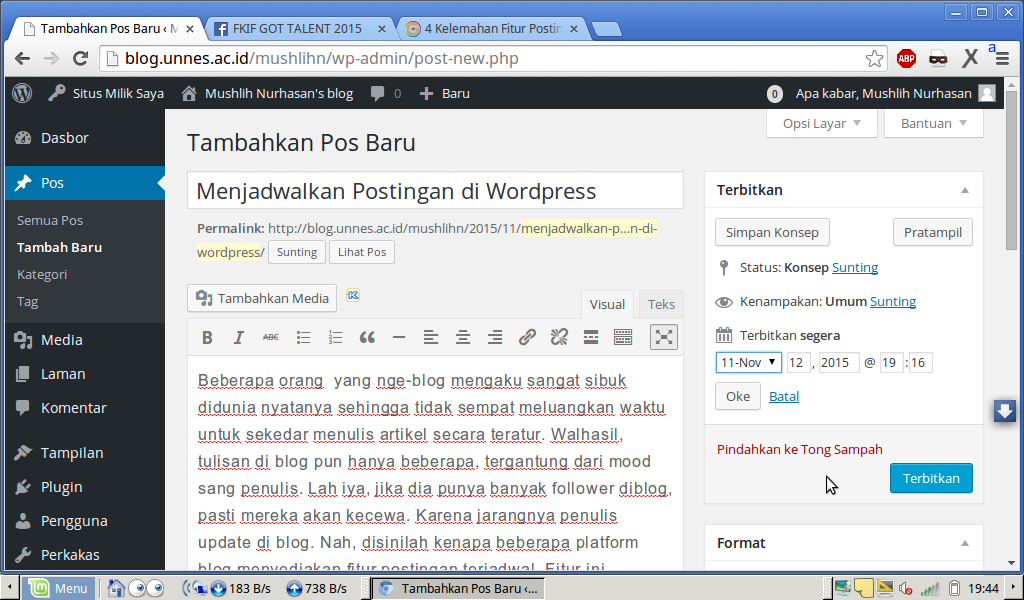Insert Read More tag icon
This screenshot has height=600, width=1024.
pos(591,338)
